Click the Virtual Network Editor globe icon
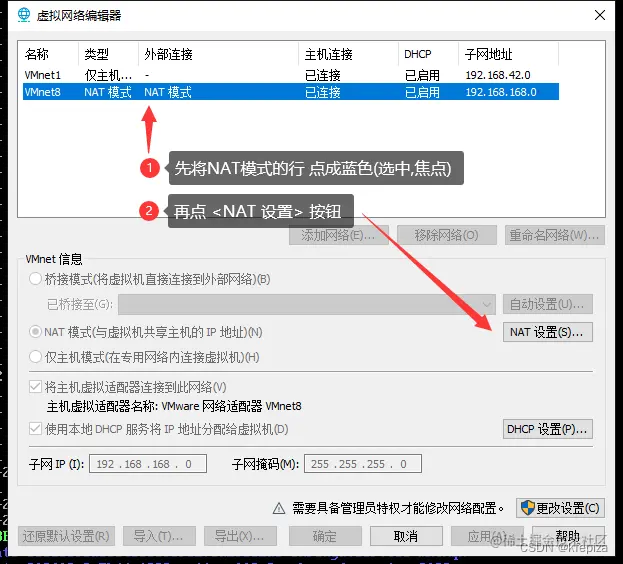623x564 pixels. point(24,15)
